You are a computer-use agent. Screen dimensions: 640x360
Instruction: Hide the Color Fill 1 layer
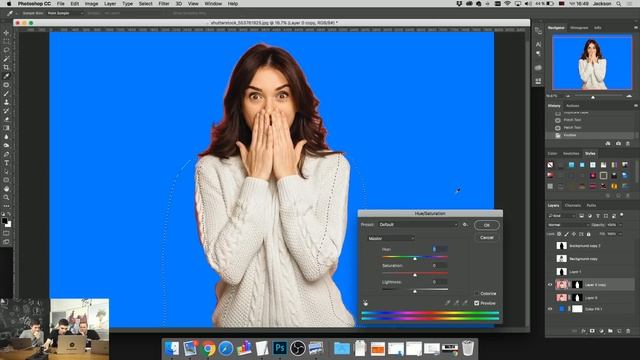550,309
